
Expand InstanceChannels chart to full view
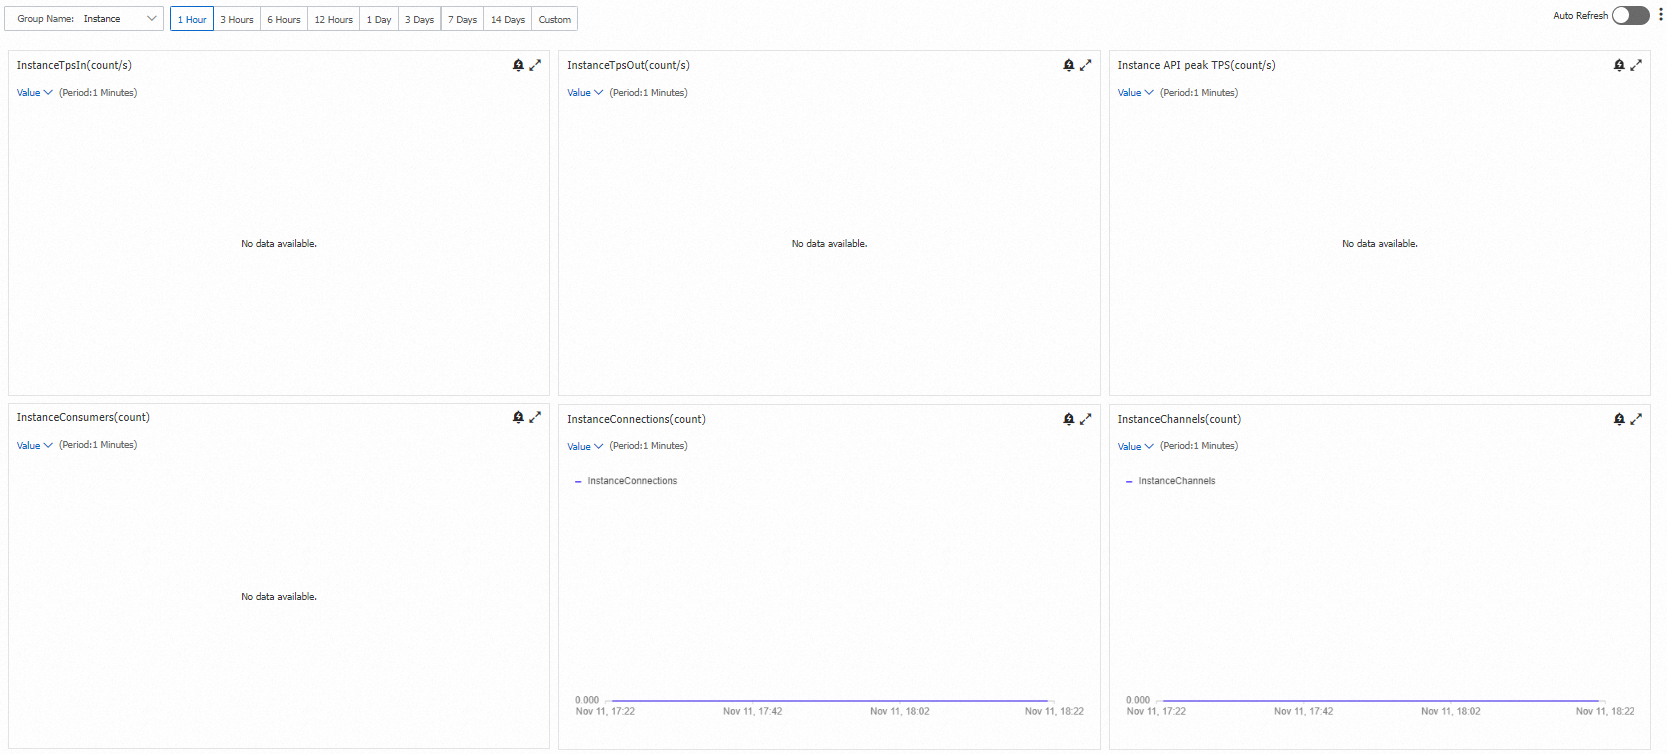pyautogui.click(x=1636, y=419)
